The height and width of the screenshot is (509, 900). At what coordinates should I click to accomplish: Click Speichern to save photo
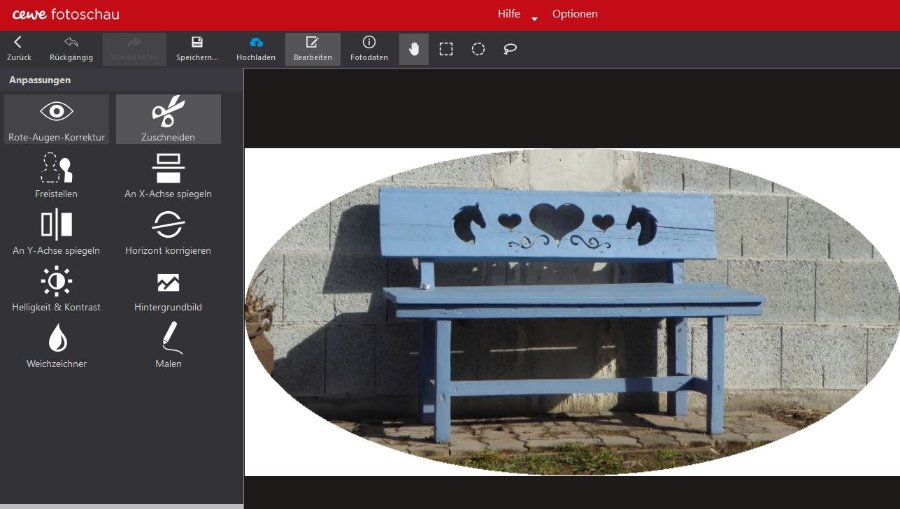tap(197, 48)
